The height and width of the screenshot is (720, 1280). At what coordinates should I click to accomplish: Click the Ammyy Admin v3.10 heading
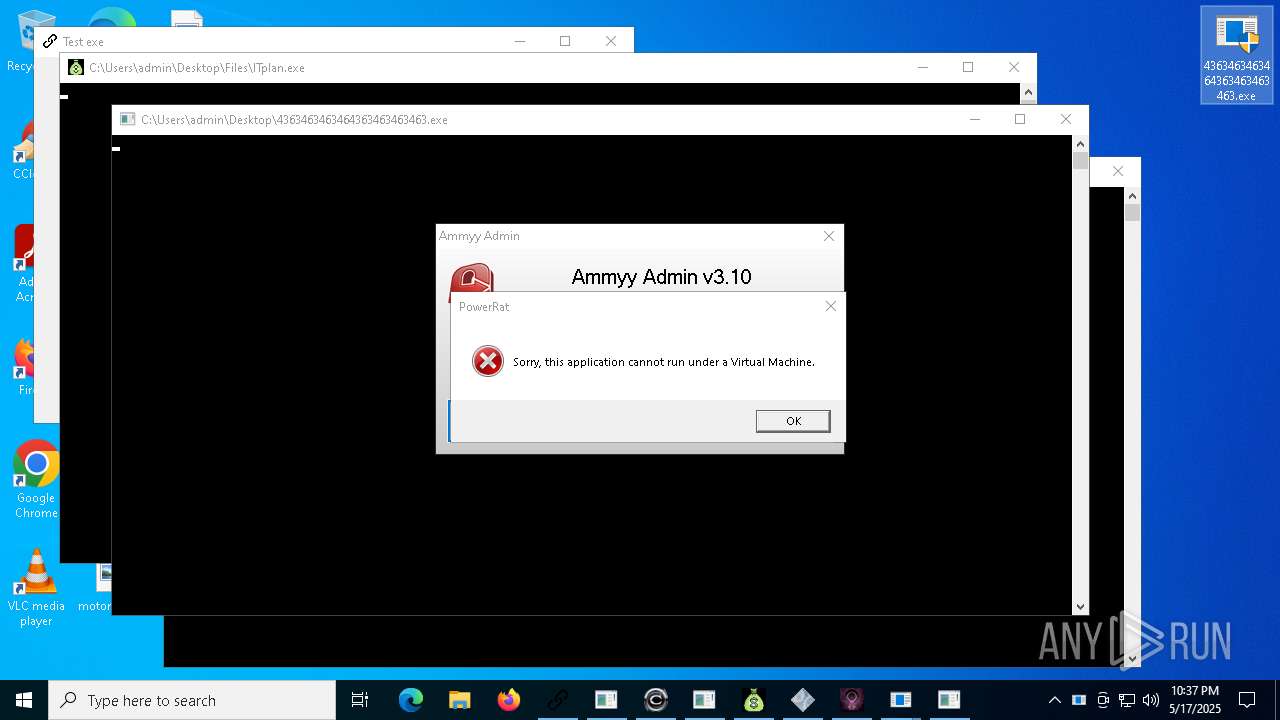[661, 277]
